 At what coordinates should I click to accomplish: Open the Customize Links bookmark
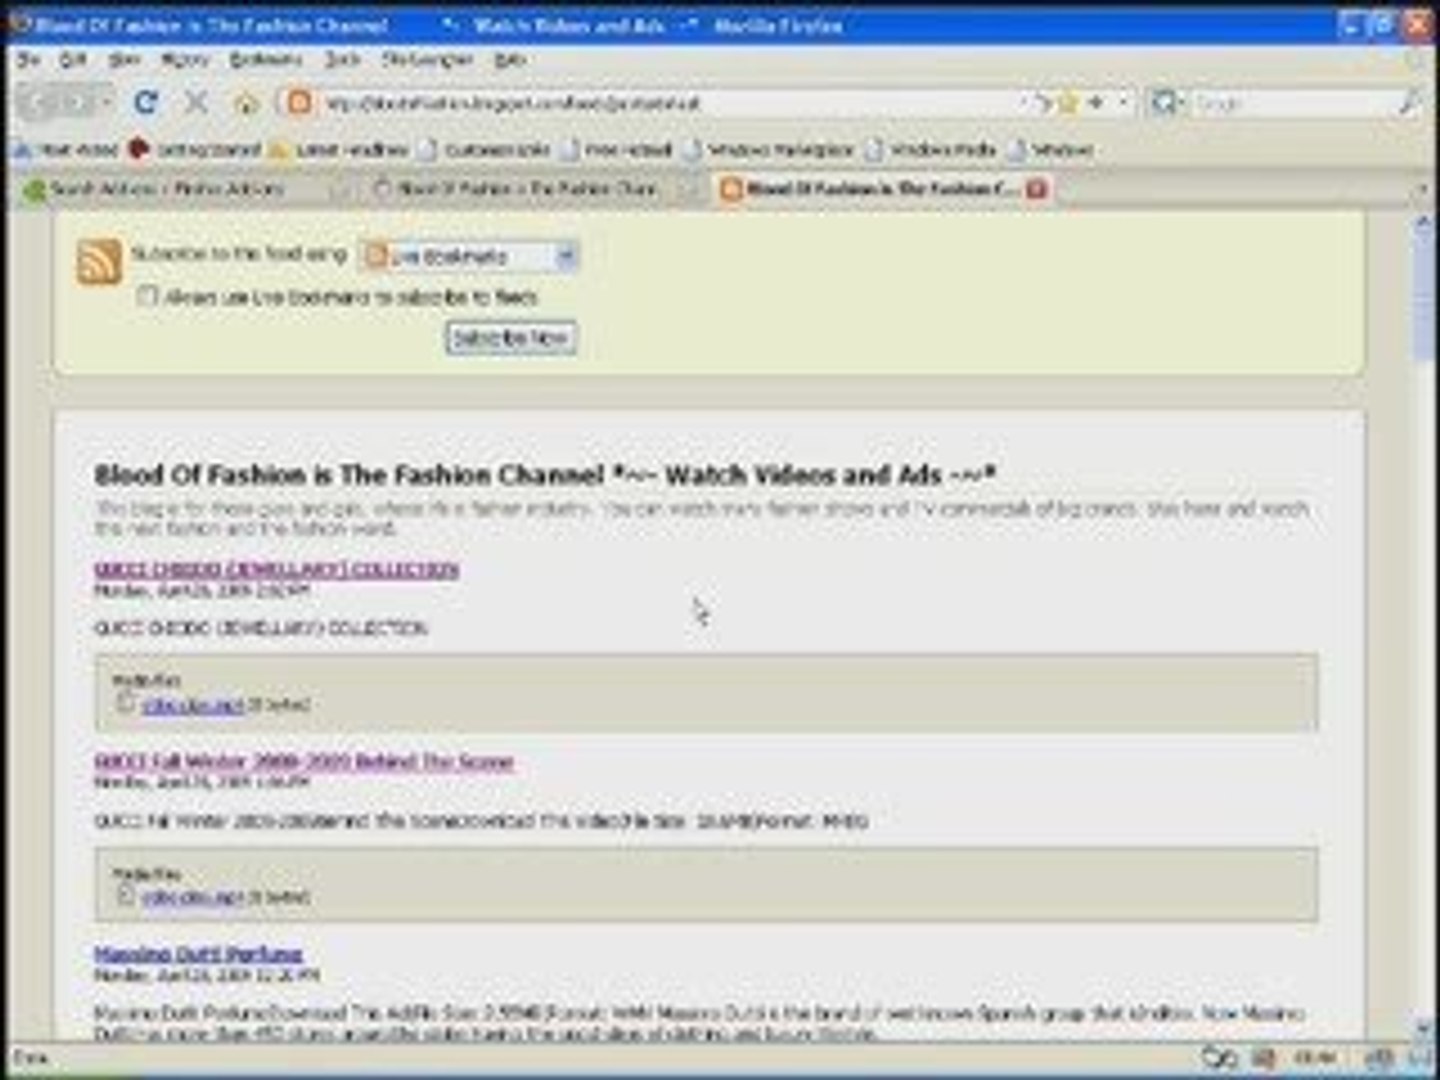pyautogui.click(x=486, y=150)
